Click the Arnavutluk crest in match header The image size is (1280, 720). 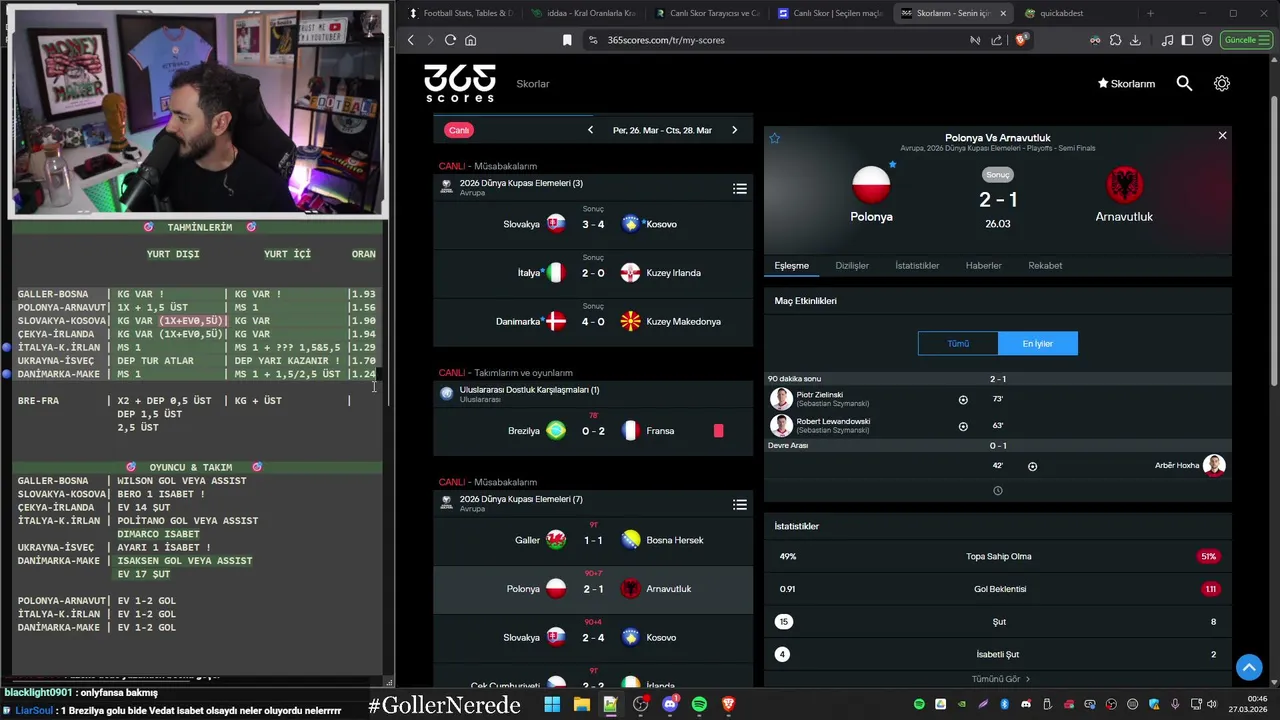click(x=1125, y=184)
